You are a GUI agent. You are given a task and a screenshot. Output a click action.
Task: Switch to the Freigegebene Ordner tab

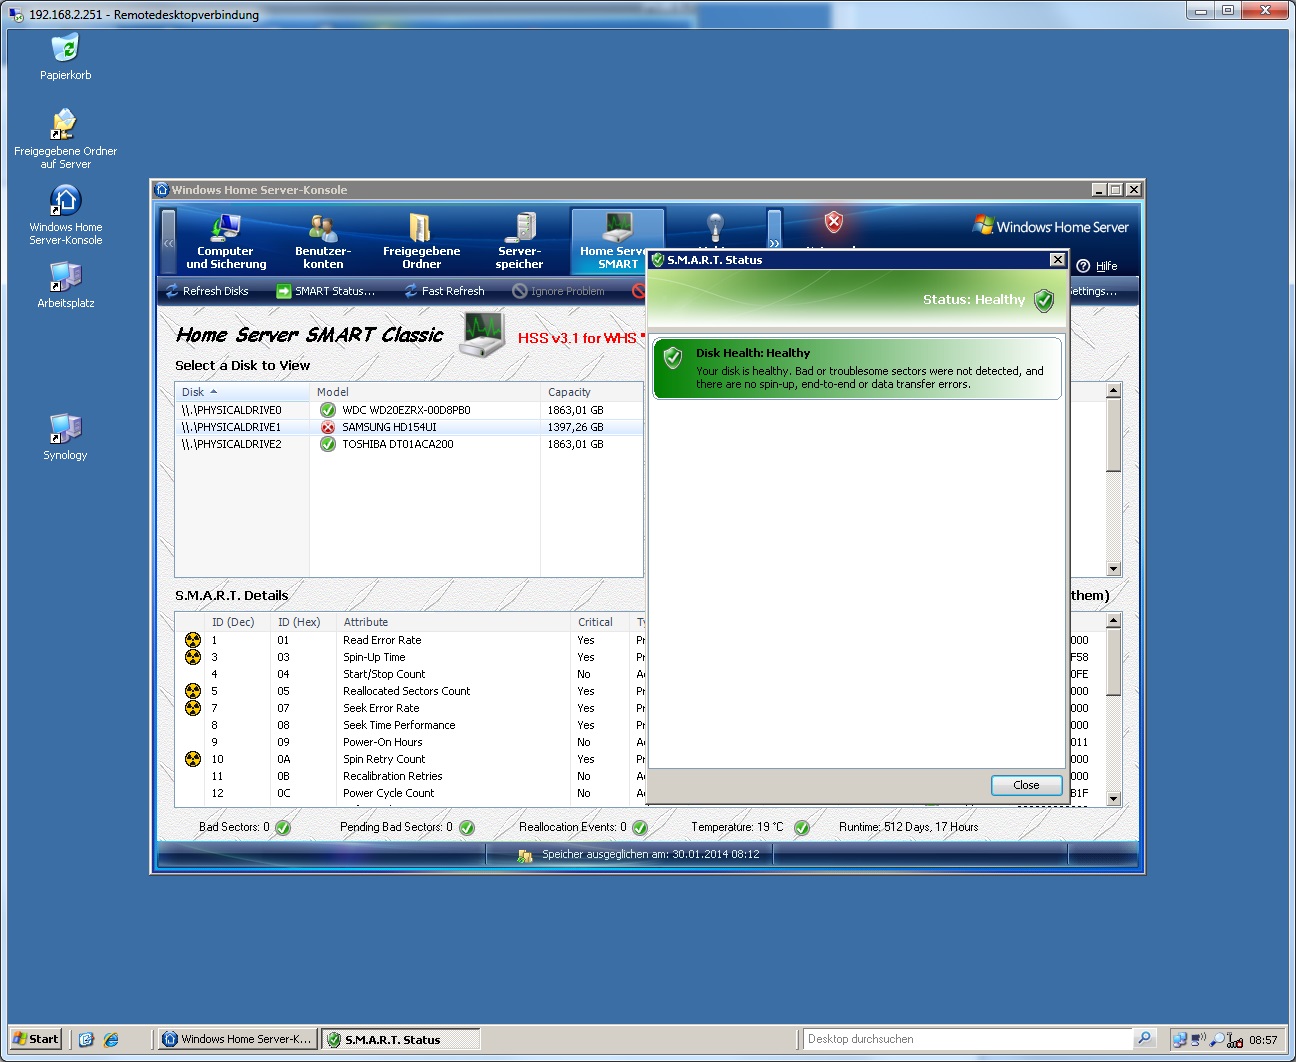point(421,242)
